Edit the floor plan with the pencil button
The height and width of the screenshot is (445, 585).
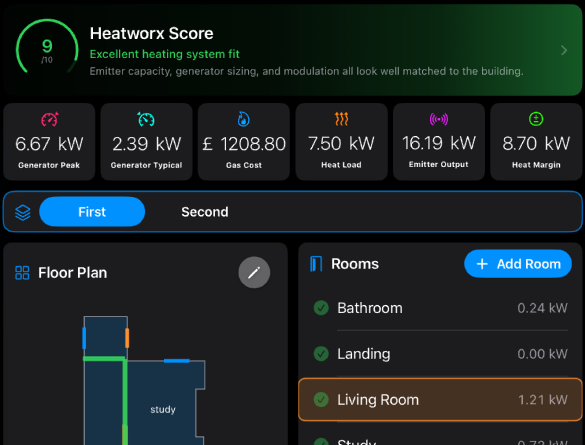[254, 272]
